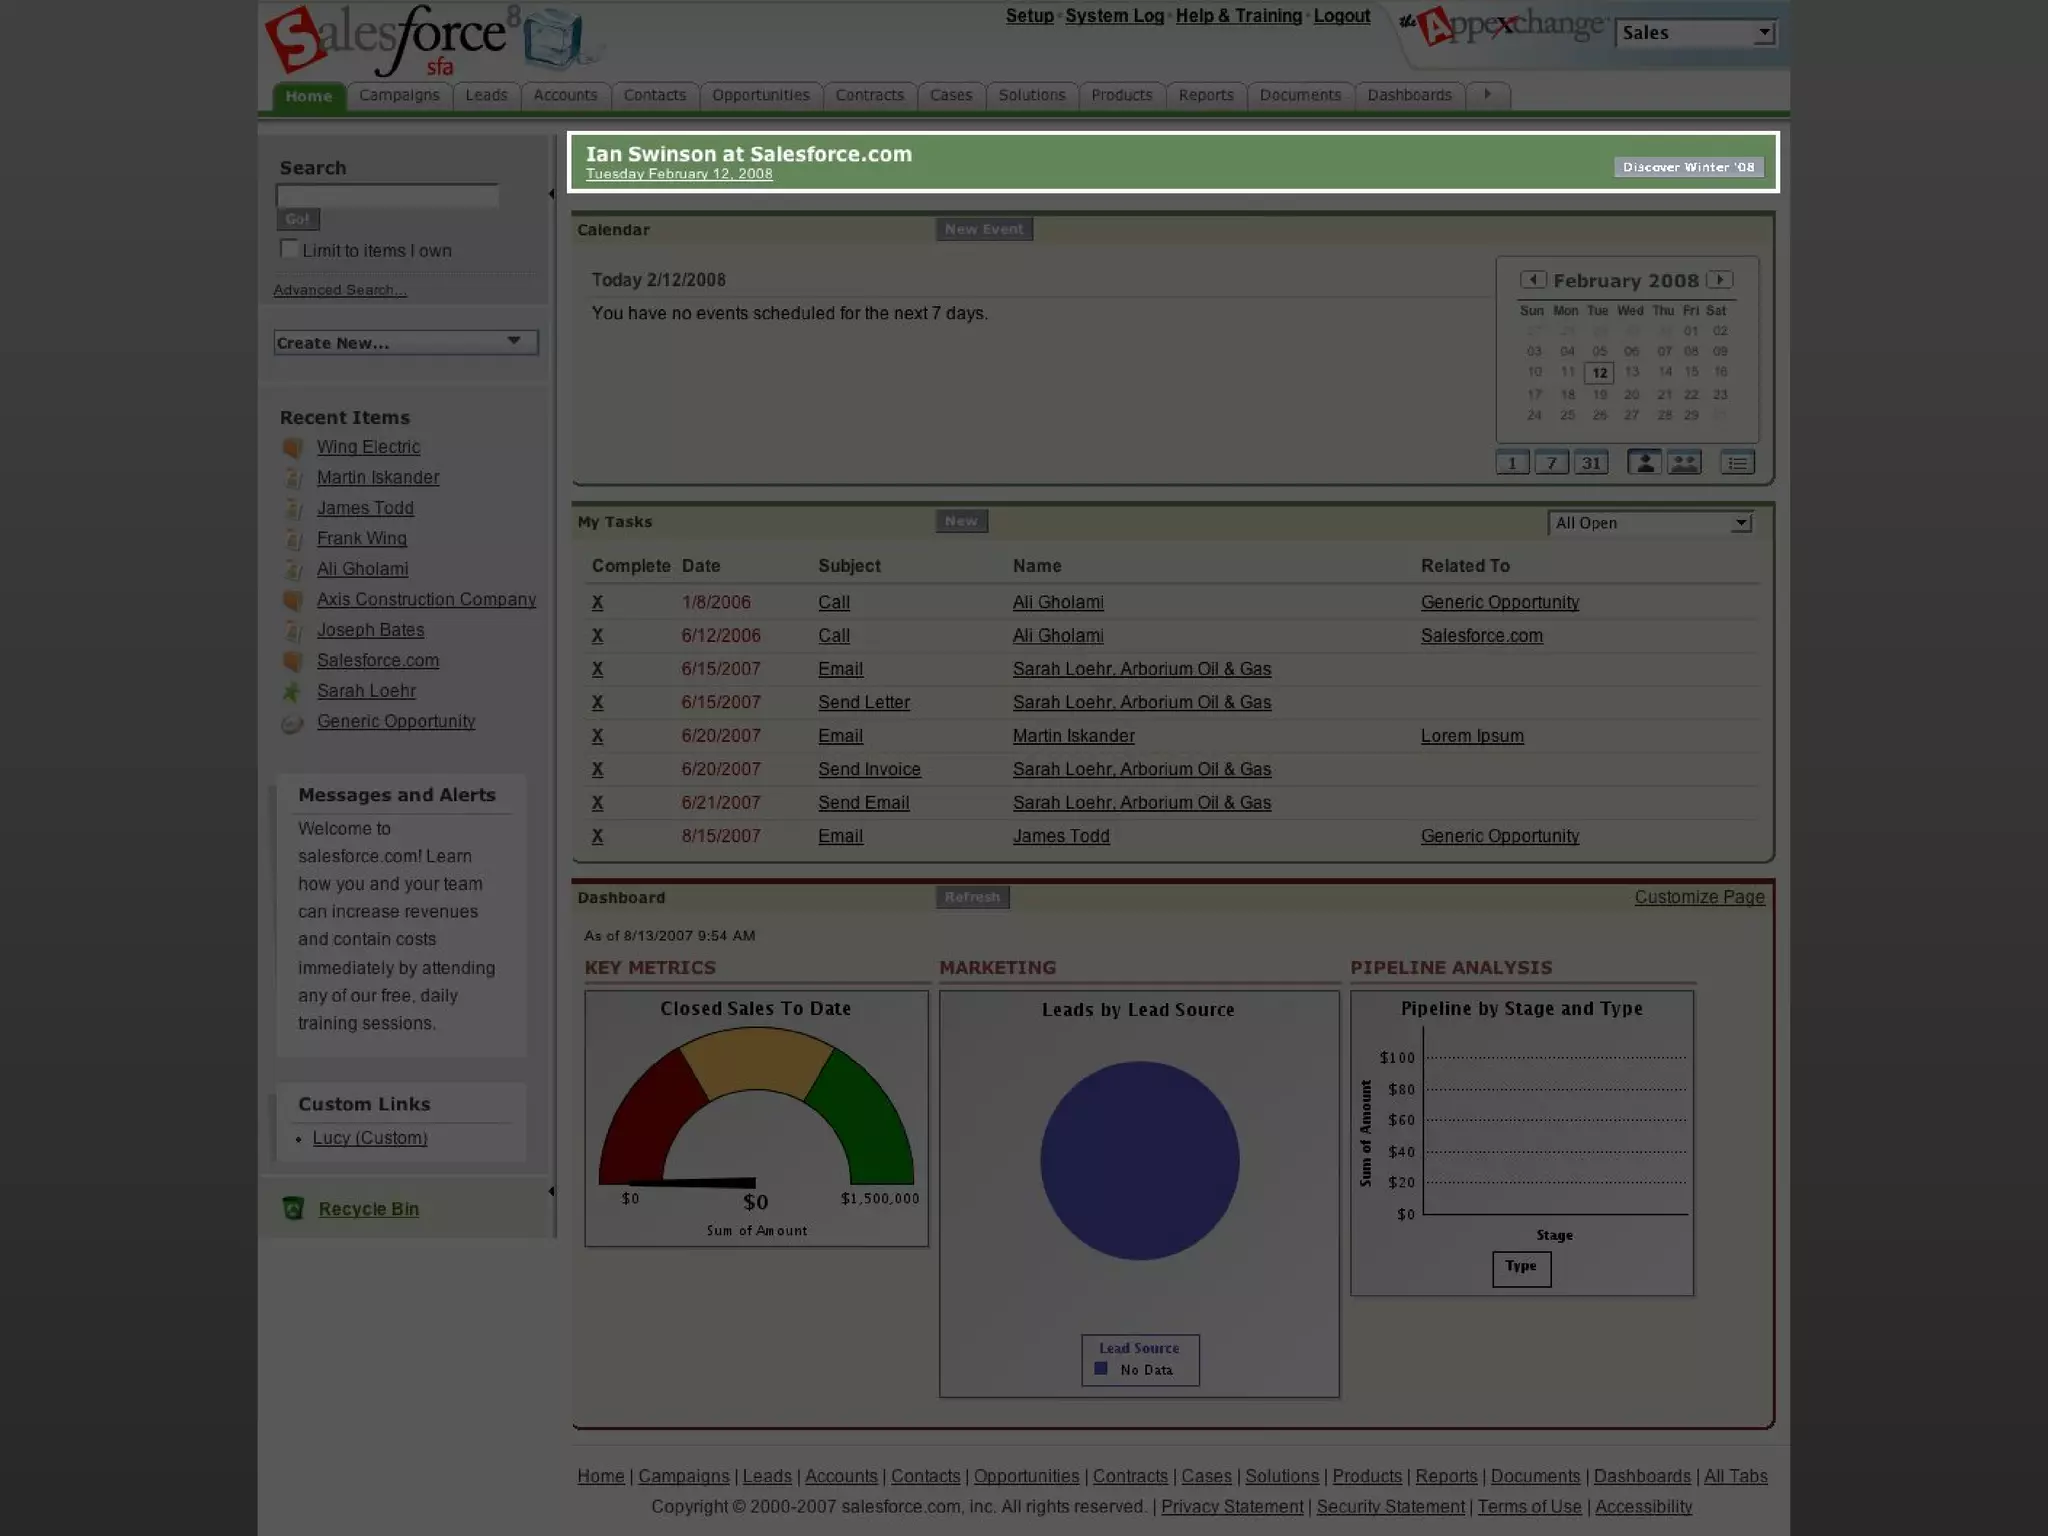Click into the sidebar Search field
The image size is (2048, 1536).
[387, 196]
